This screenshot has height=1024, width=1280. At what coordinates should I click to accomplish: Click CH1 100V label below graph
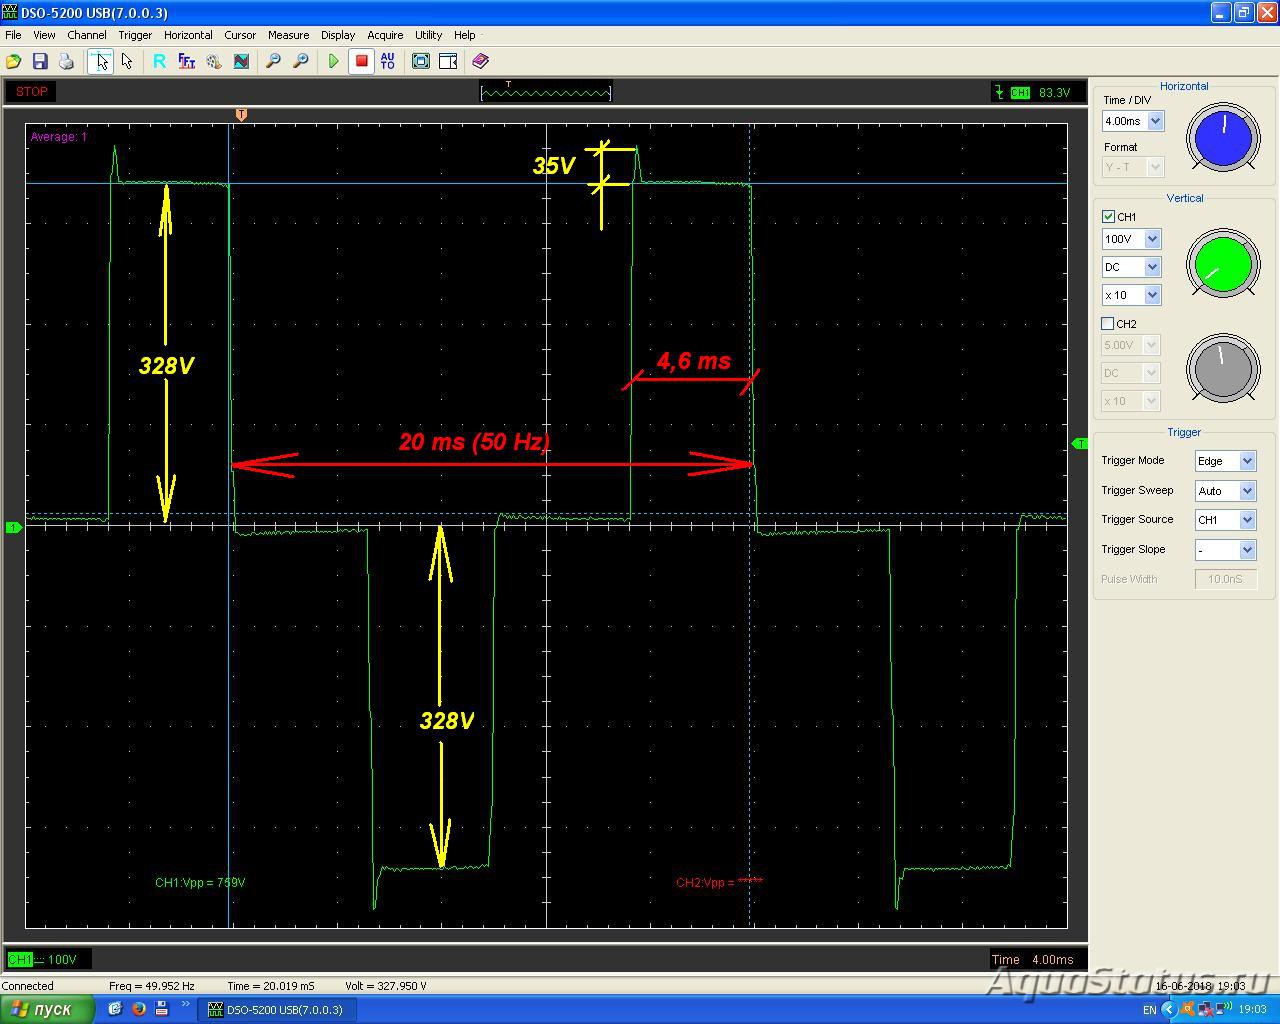(48, 959)
